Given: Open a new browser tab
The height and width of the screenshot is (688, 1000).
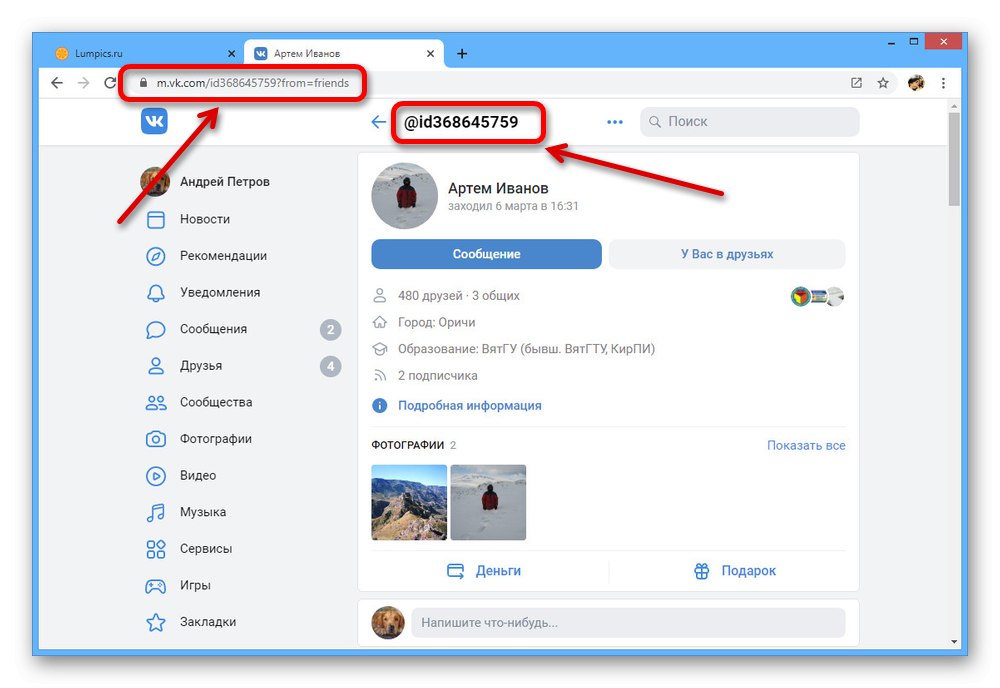Looking at the screenshot, I should click(462, 54).
